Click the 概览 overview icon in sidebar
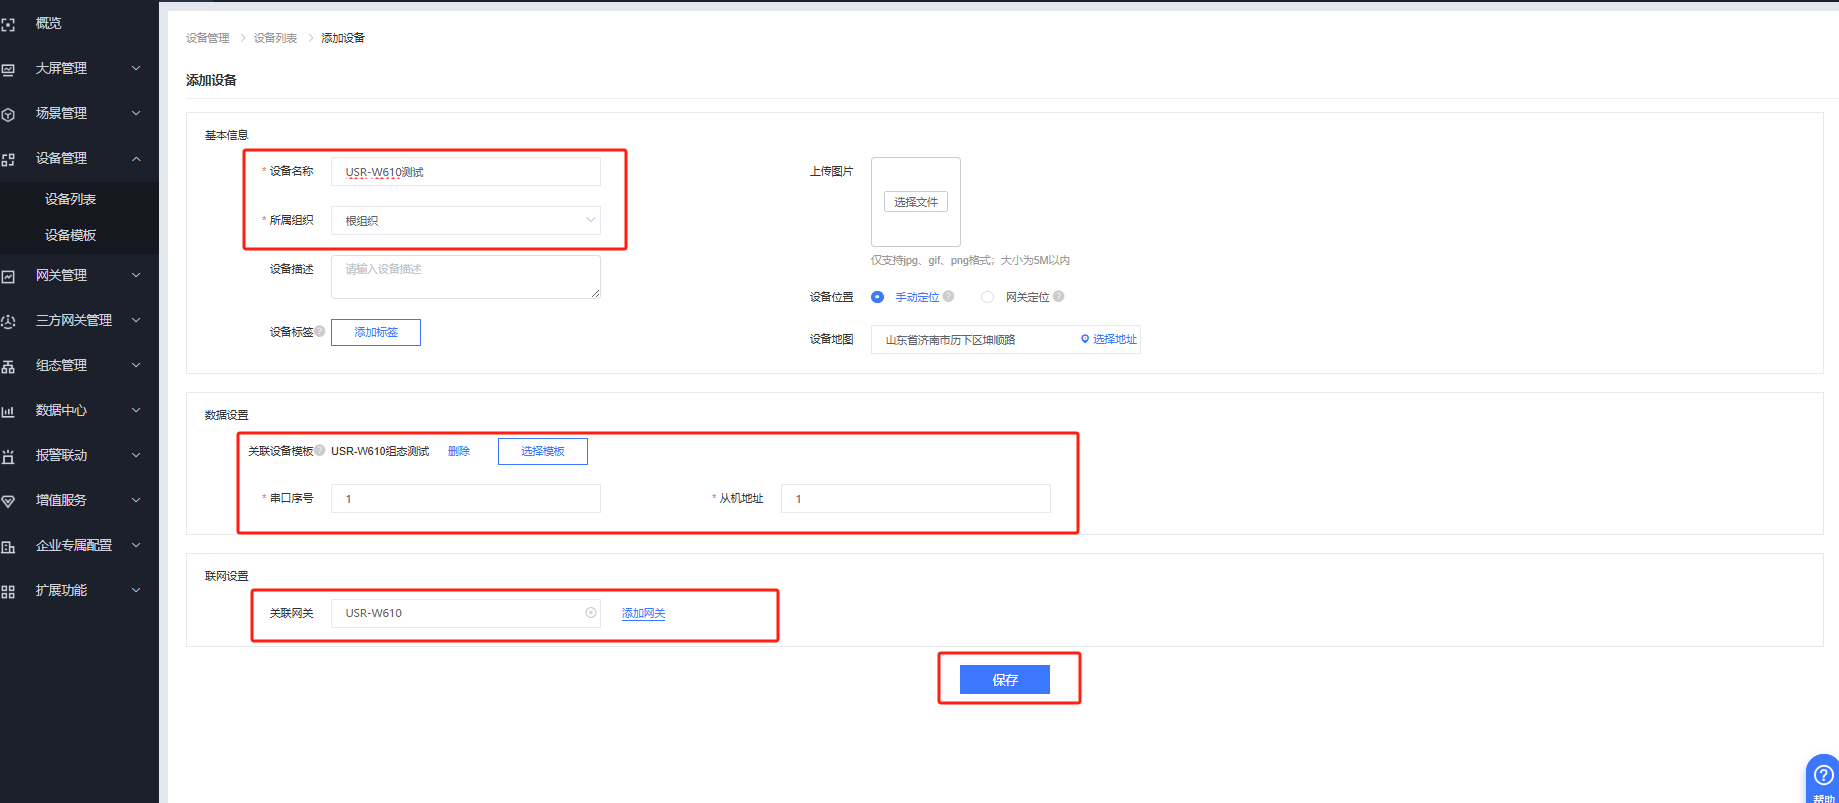 tap(8, 24)
